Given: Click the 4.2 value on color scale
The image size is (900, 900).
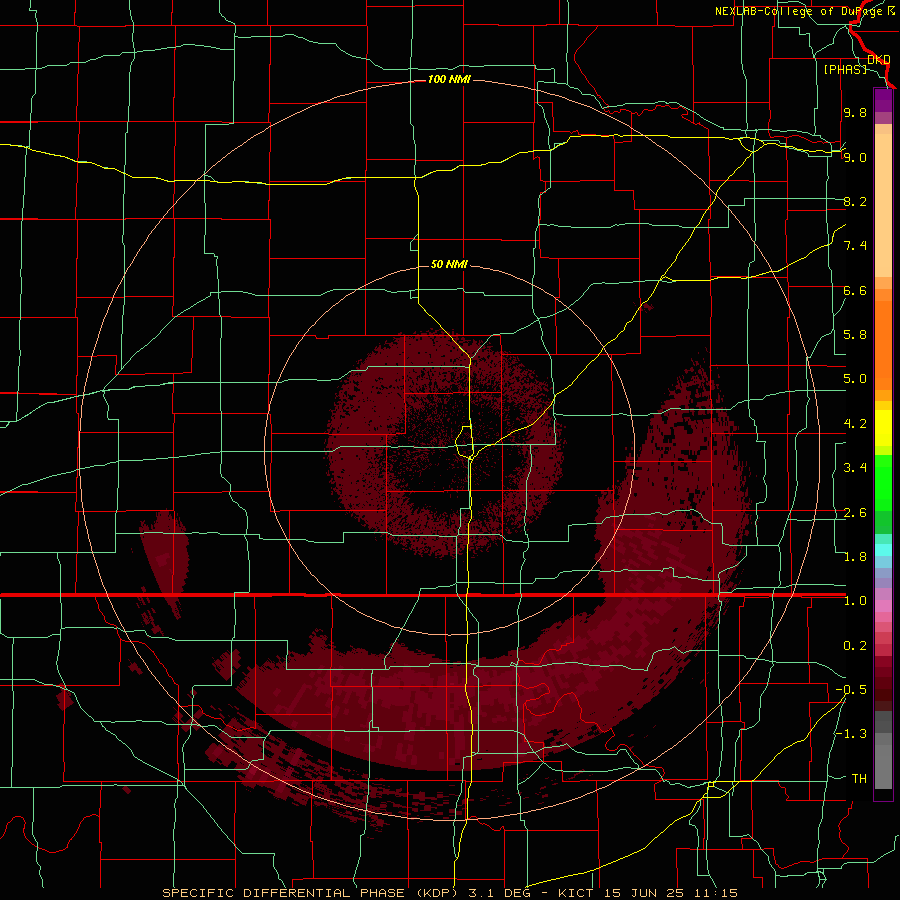Looking at the screenshot, I should pyautogui.click(x=855, y=424).
